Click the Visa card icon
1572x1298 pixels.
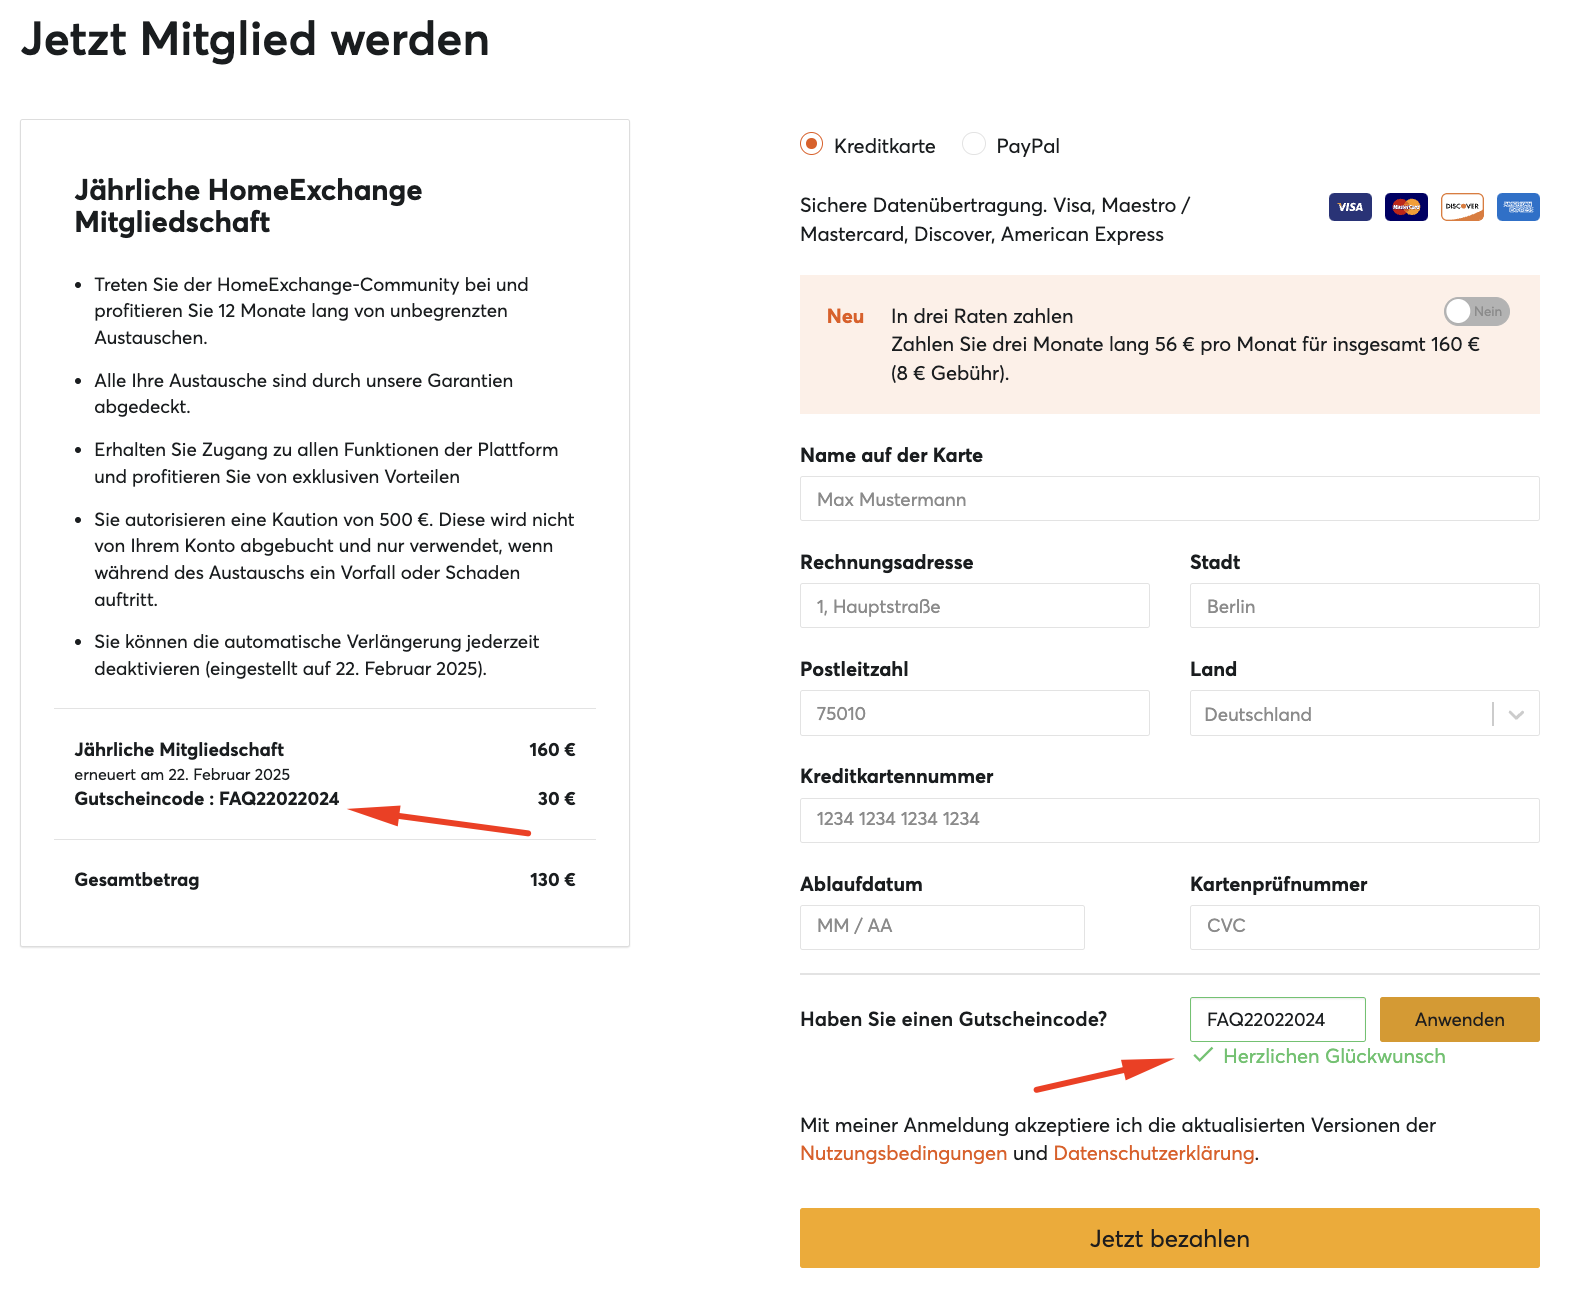click(1350, 207)
